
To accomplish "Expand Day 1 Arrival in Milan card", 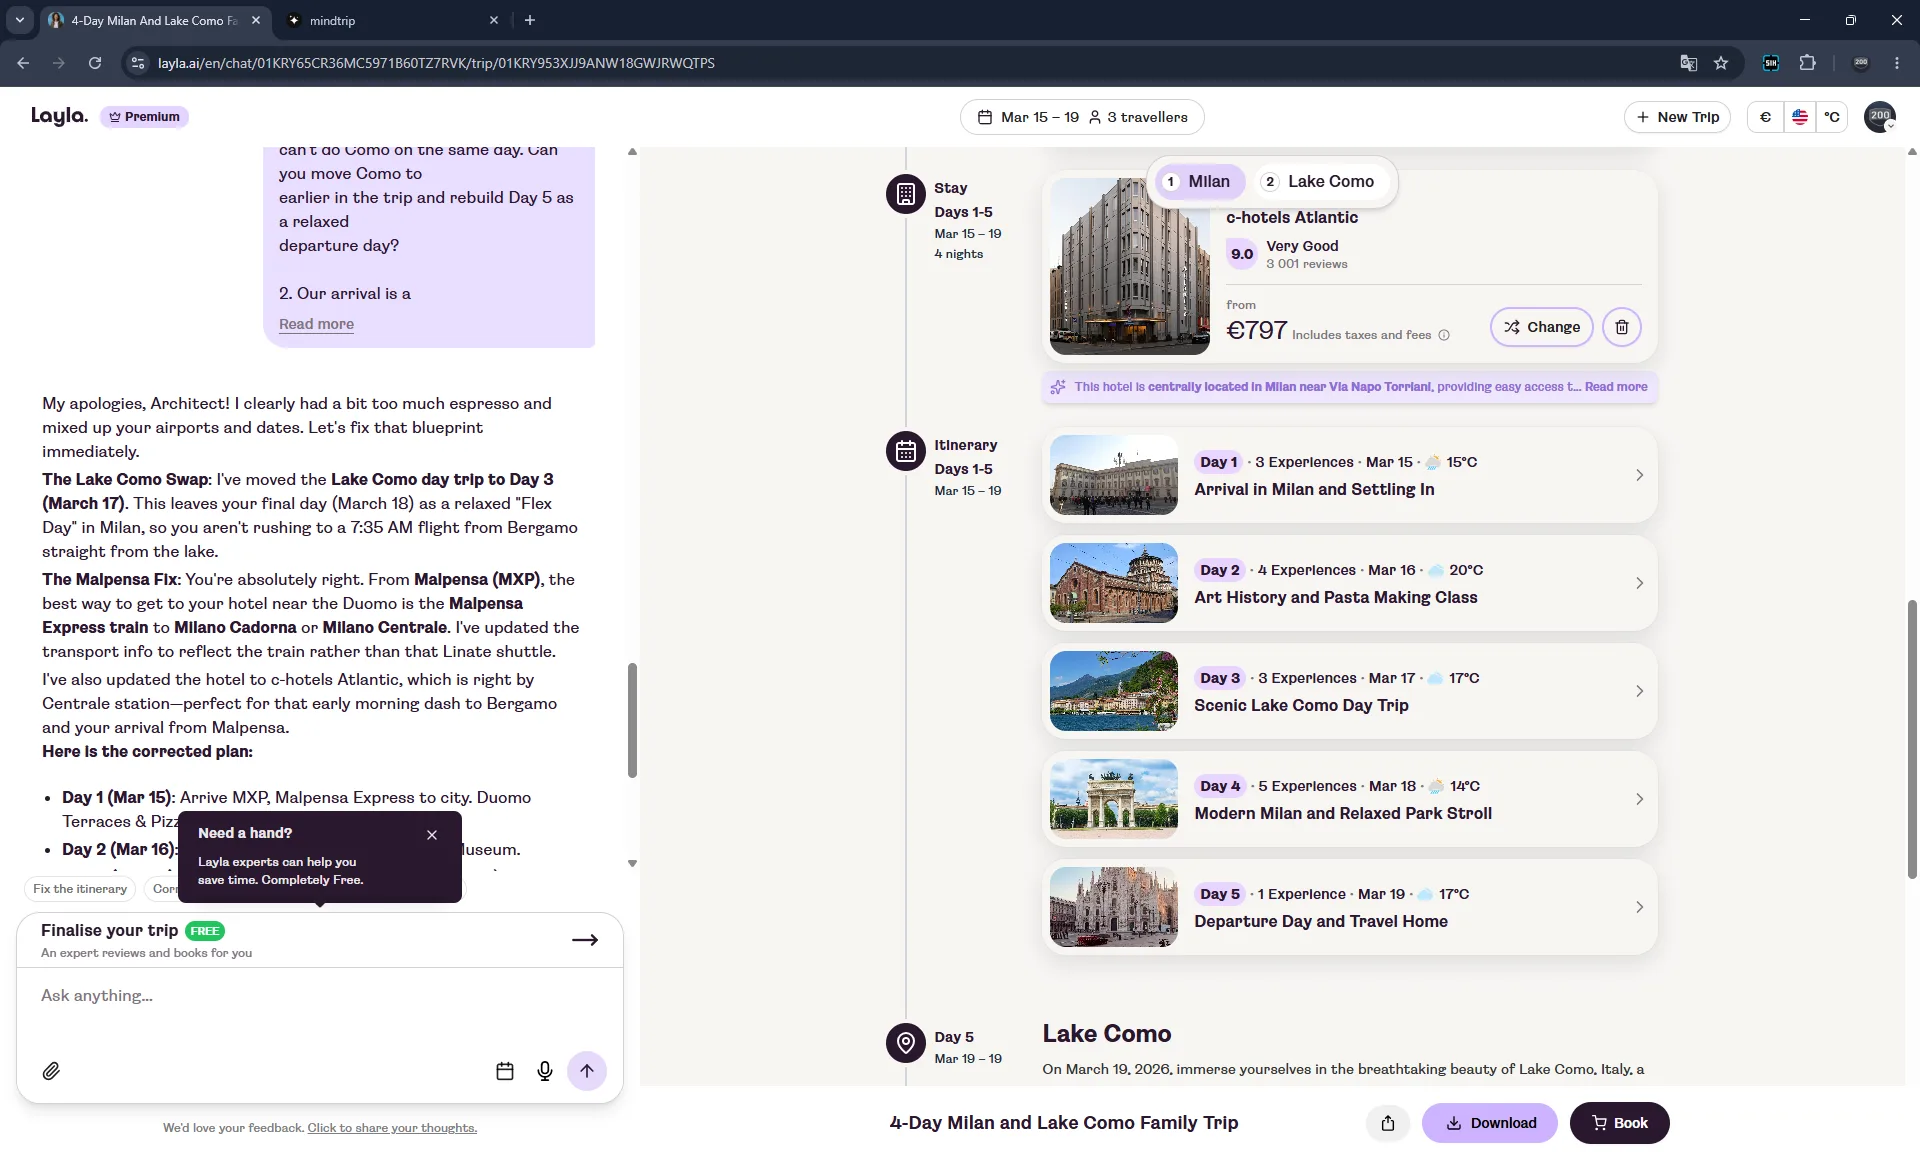I will click(x=1350, y=475).
